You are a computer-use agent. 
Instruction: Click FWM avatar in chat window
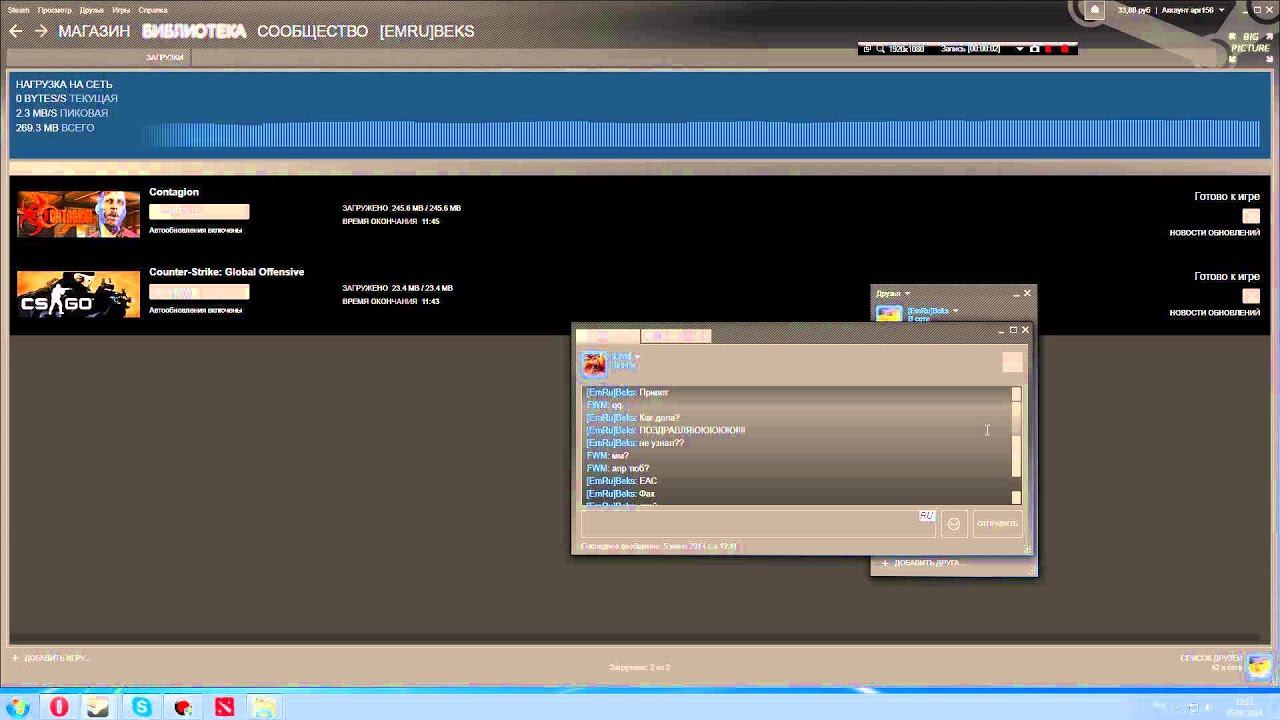594,363
